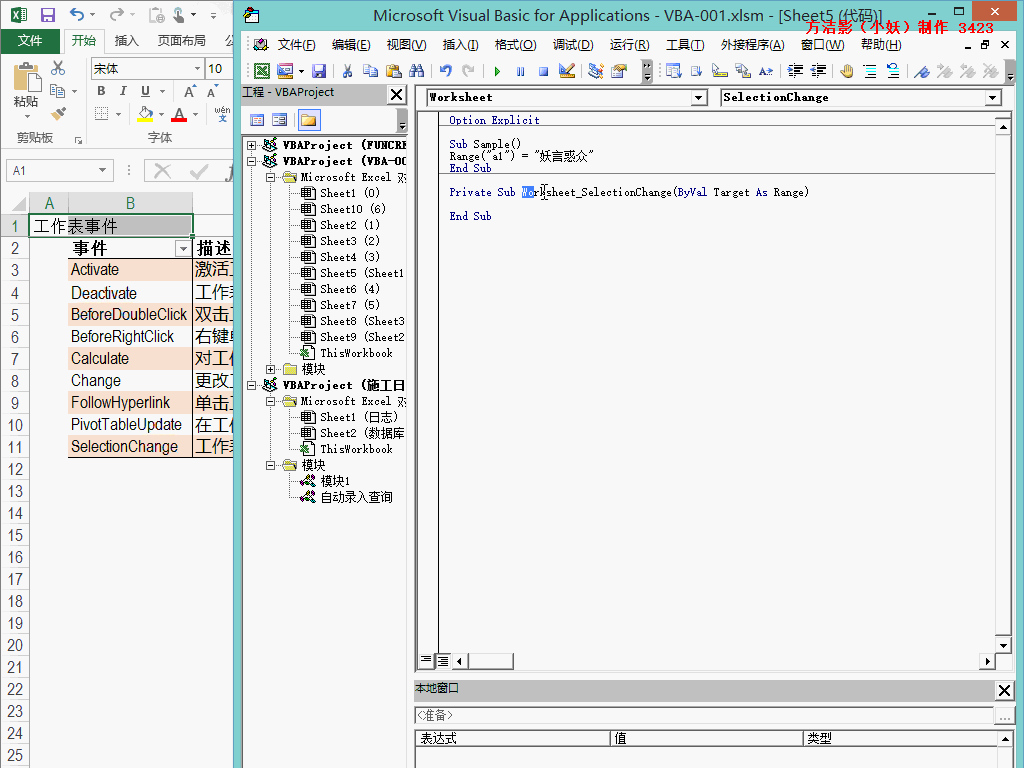Click the Break pause icon
1024x768 pixels.
tap(520, 71)
